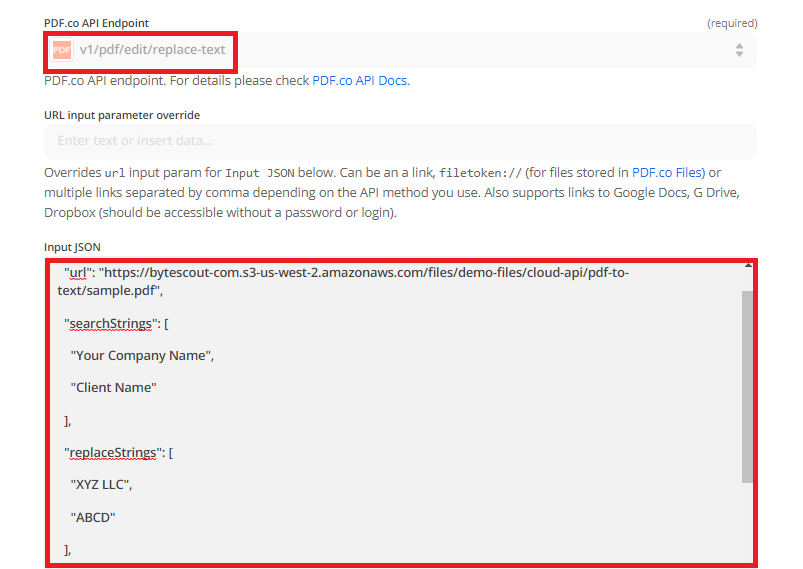
Task: Open the PDF.co Files link
Action: click(x=667, y=173)
